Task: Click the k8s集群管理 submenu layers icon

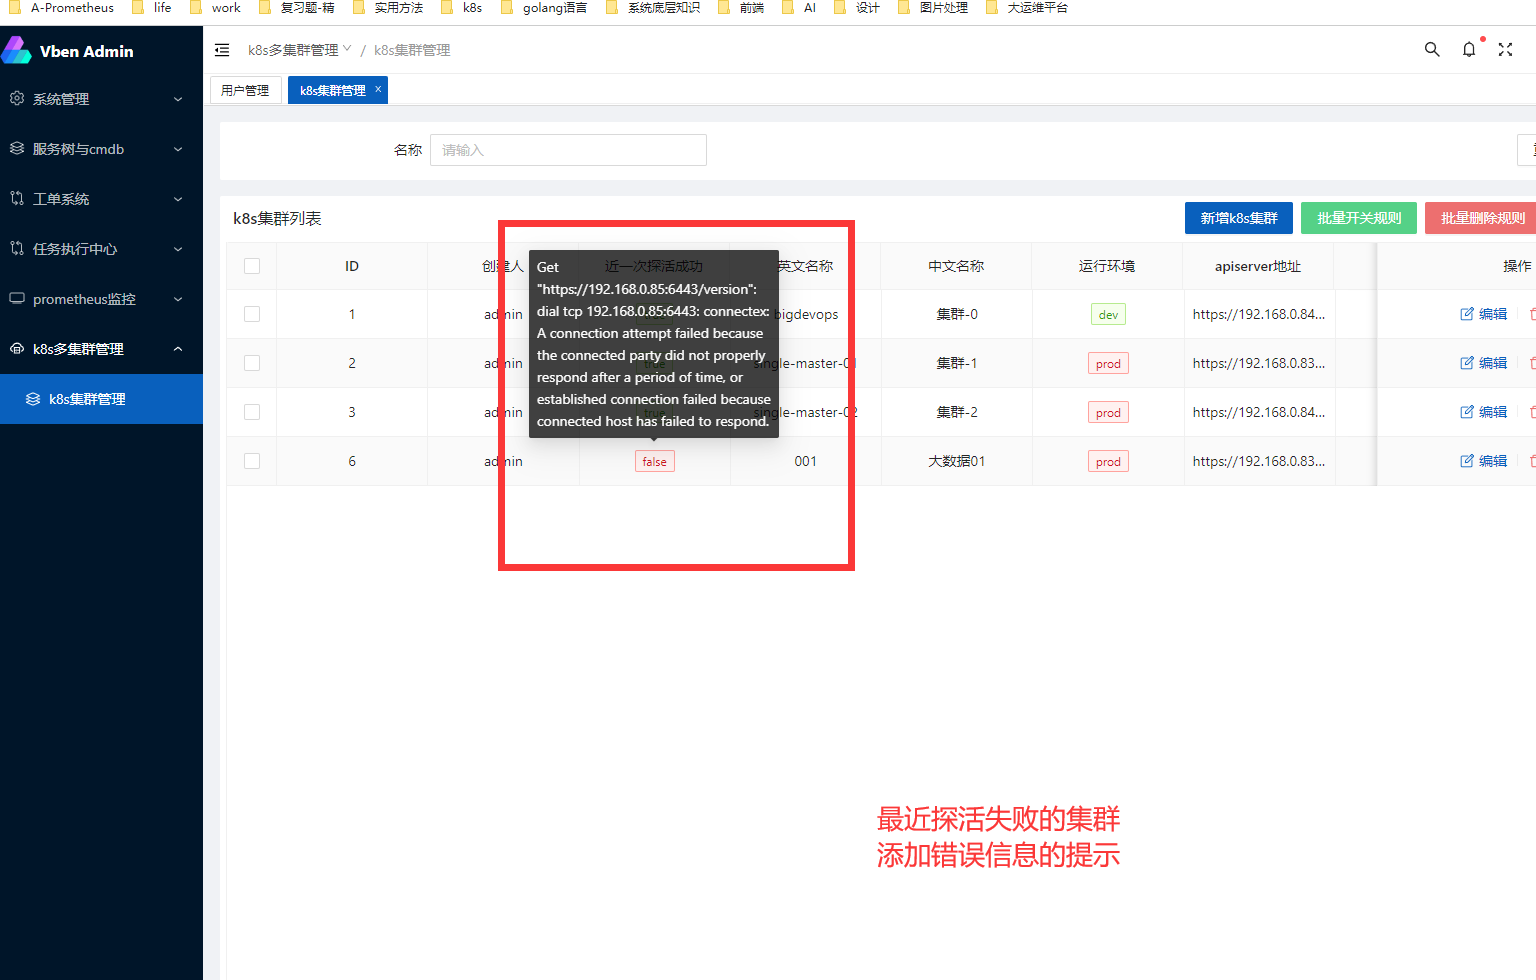Action: pyautogui.click(x=33, y=399)
